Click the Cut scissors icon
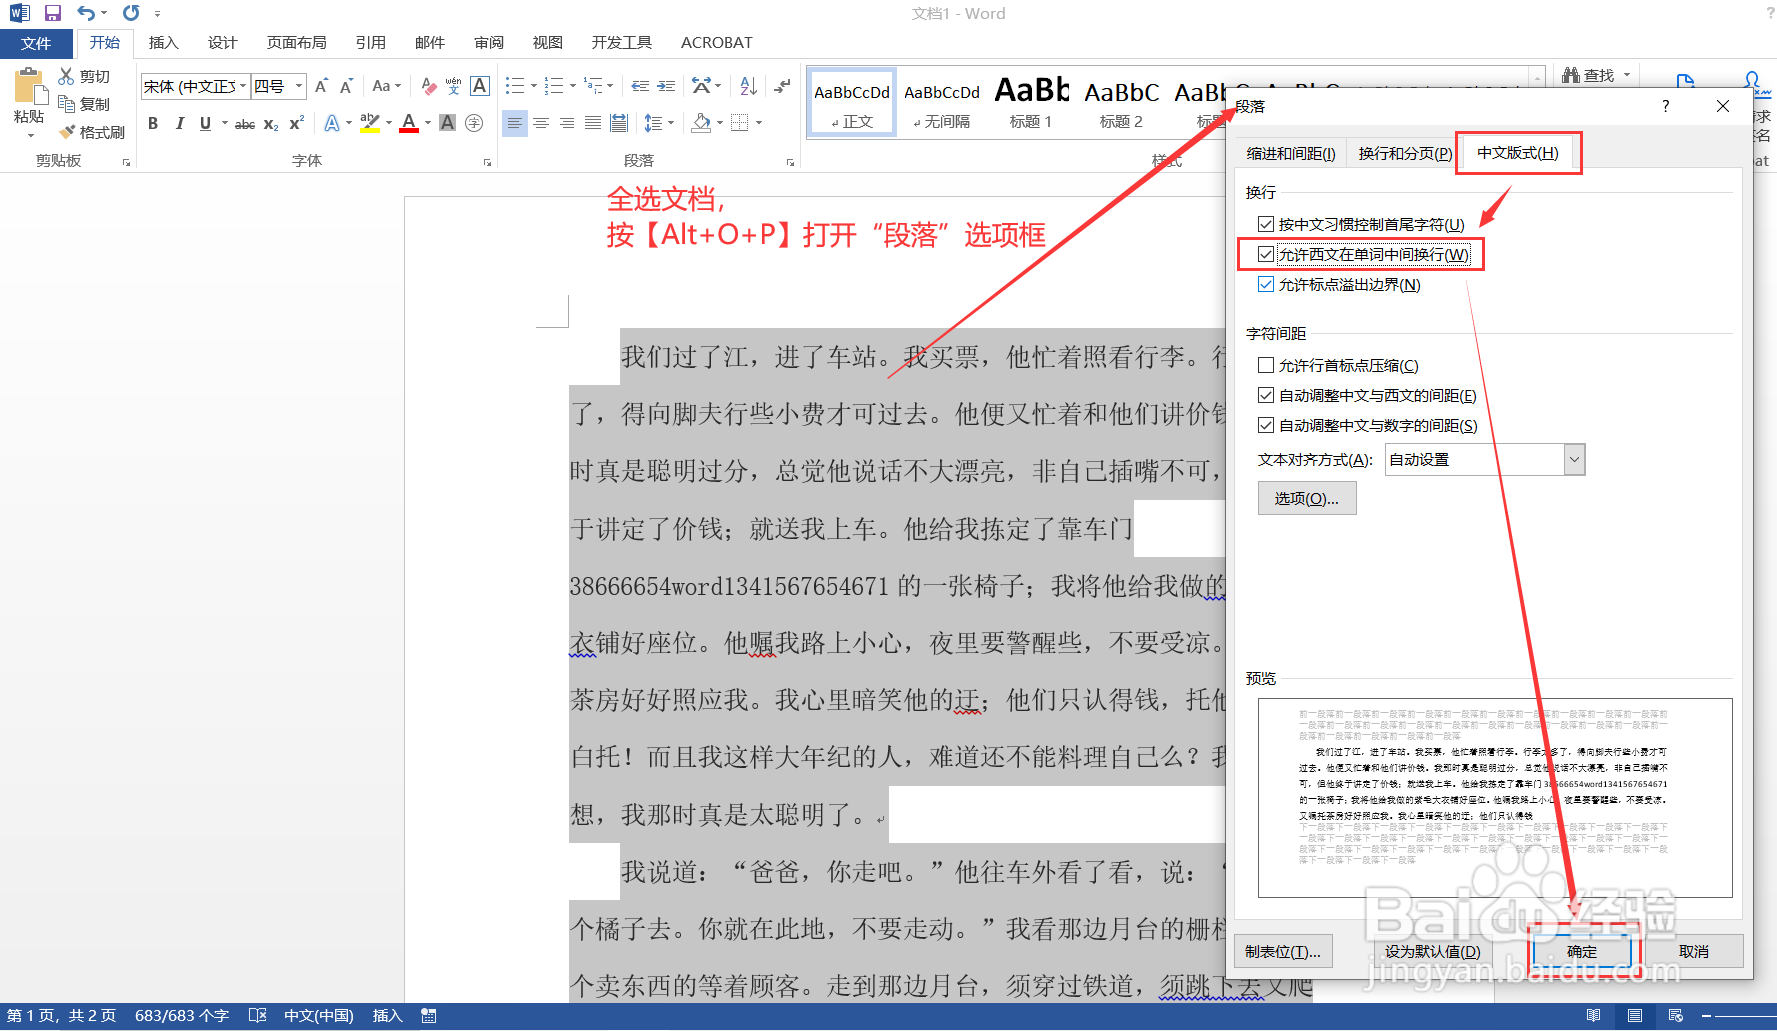Screen dimensions: 1777x1031 (66, 76)
